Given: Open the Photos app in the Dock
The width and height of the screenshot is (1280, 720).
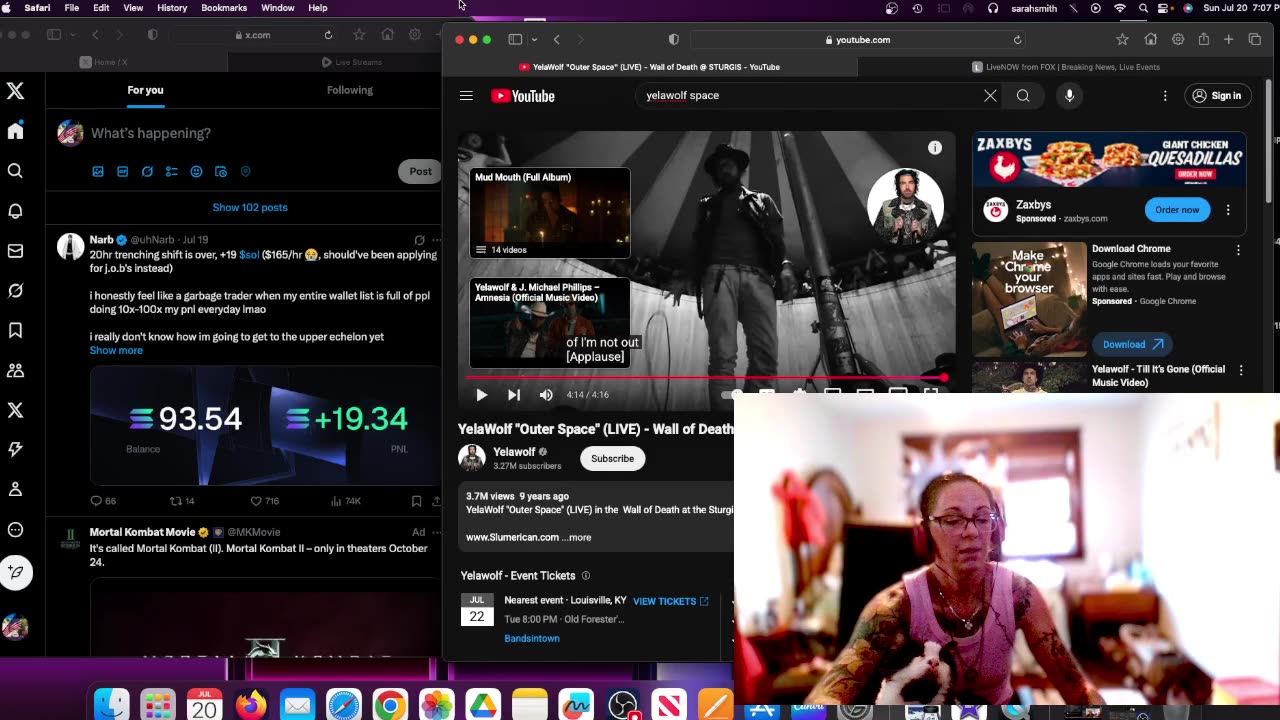Looking at the screenshot, I should coord(436,705).
